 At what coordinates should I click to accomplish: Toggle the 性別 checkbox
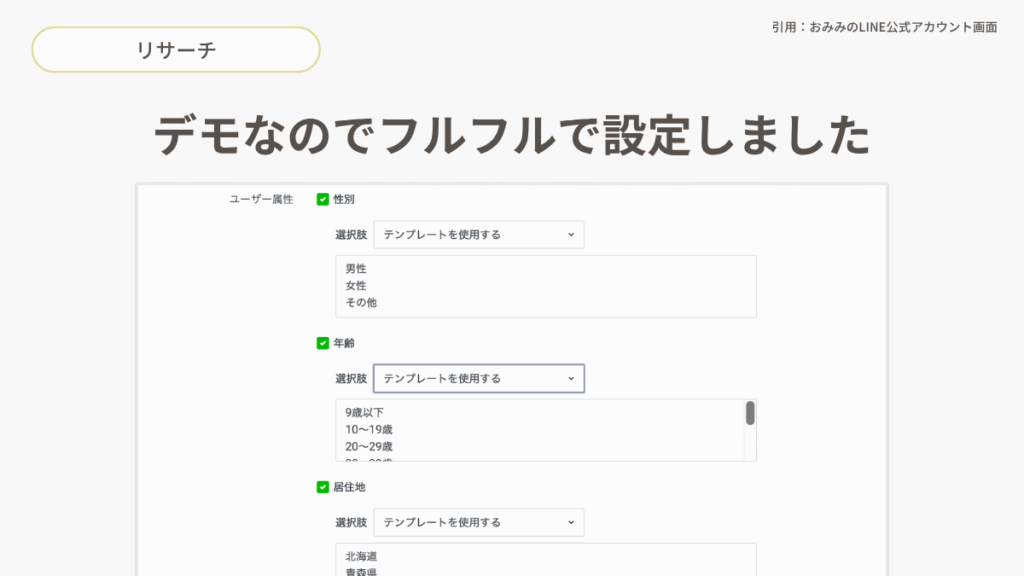click(323, 199)
